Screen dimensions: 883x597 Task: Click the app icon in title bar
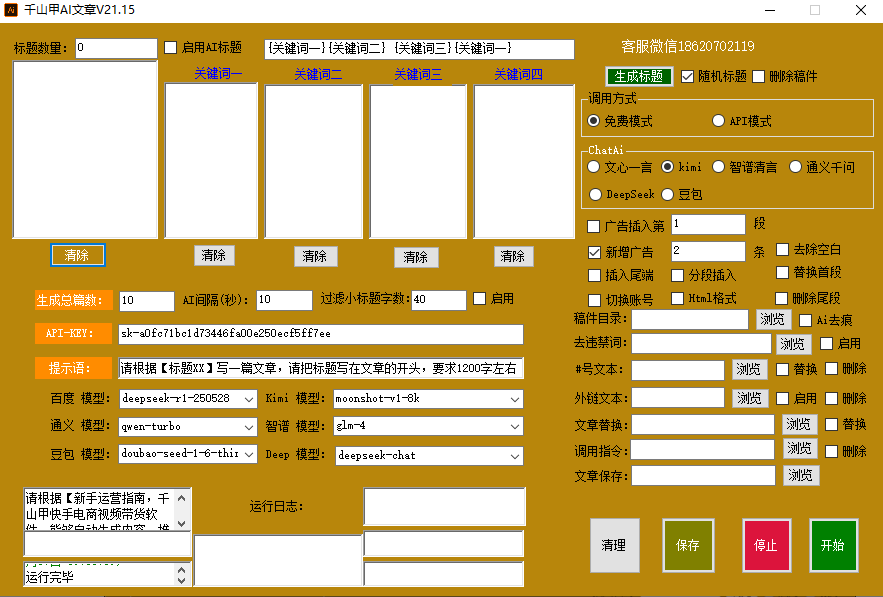coord(14,10)
